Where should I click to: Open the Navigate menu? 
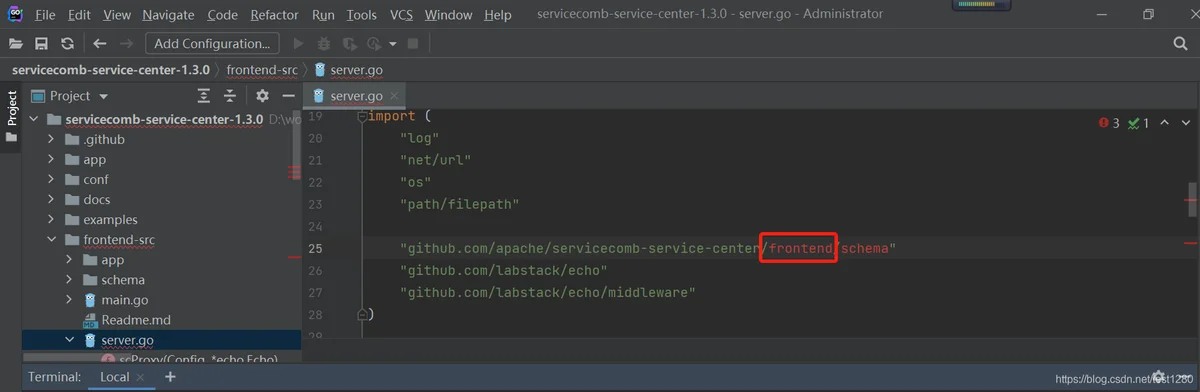169,15
